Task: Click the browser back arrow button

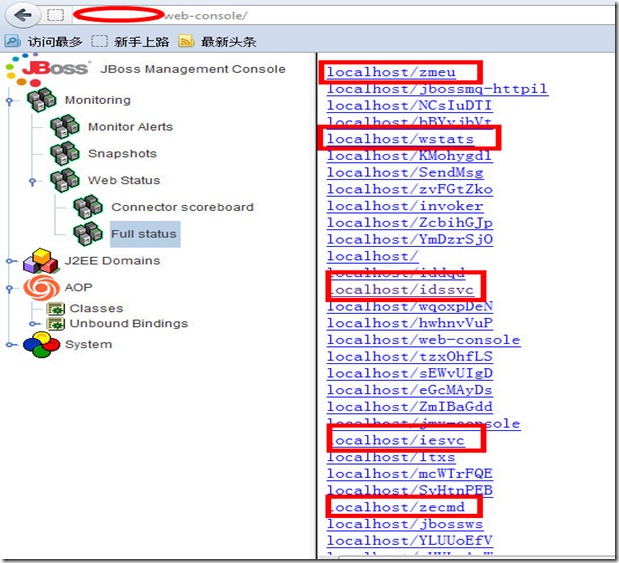Action: coord(21,15)
